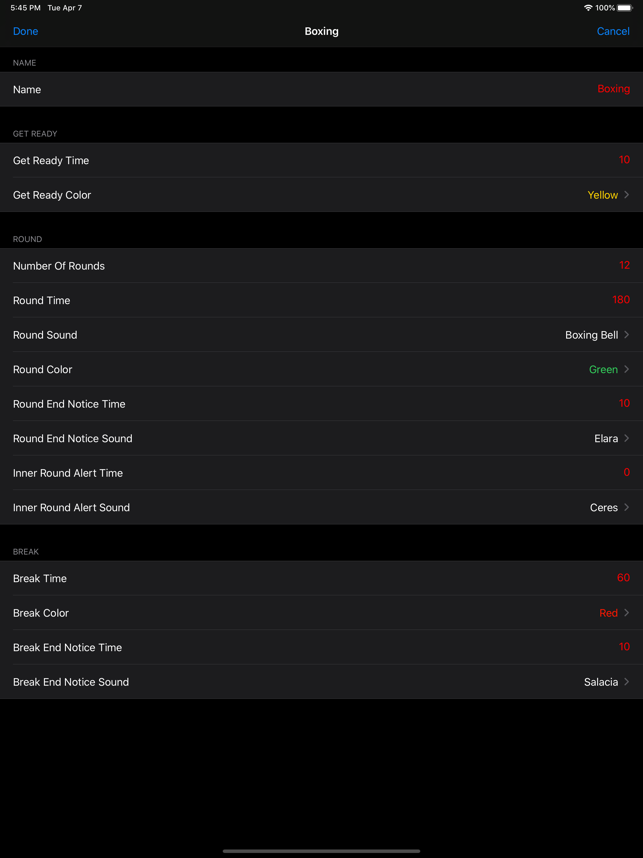
Task: Change the Number Of Rounds value
Action: (624, 265)
